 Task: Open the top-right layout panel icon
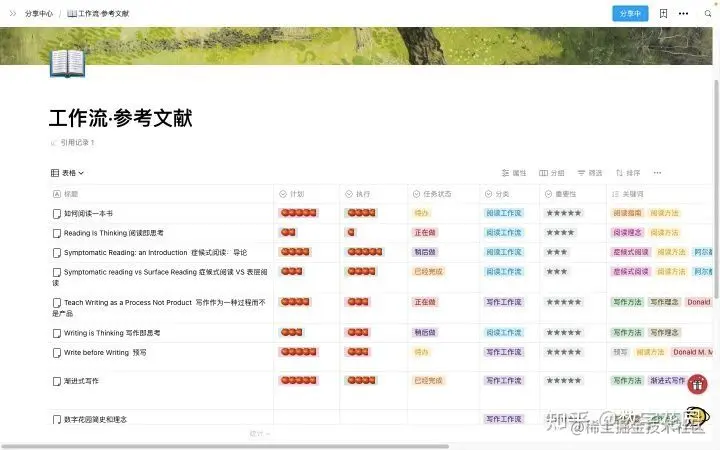pyautogui.click(x=663, y=13)
